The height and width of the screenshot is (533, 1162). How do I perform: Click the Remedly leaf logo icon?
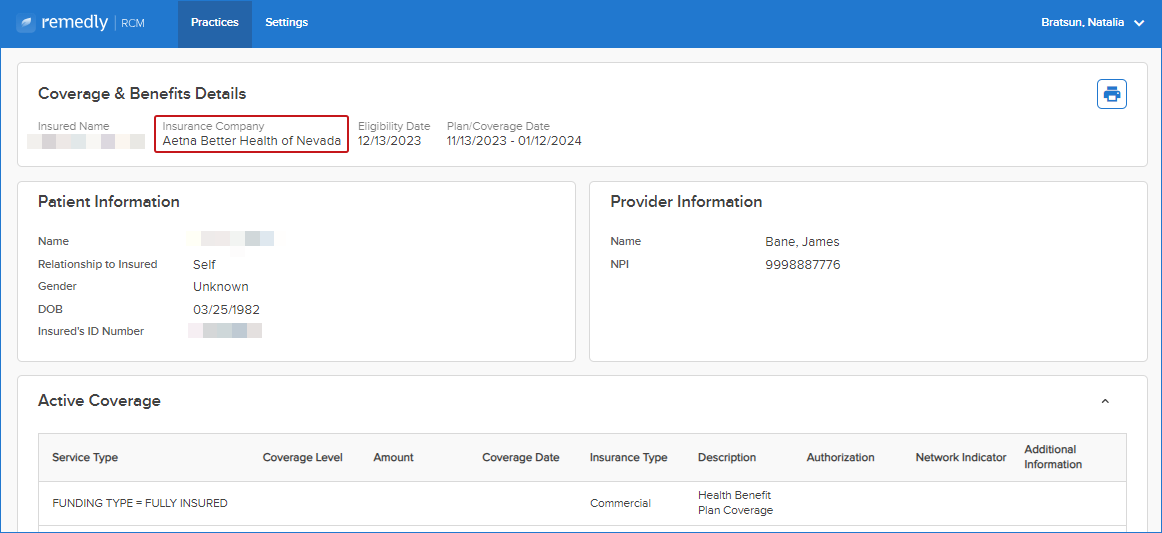(26, 23)
